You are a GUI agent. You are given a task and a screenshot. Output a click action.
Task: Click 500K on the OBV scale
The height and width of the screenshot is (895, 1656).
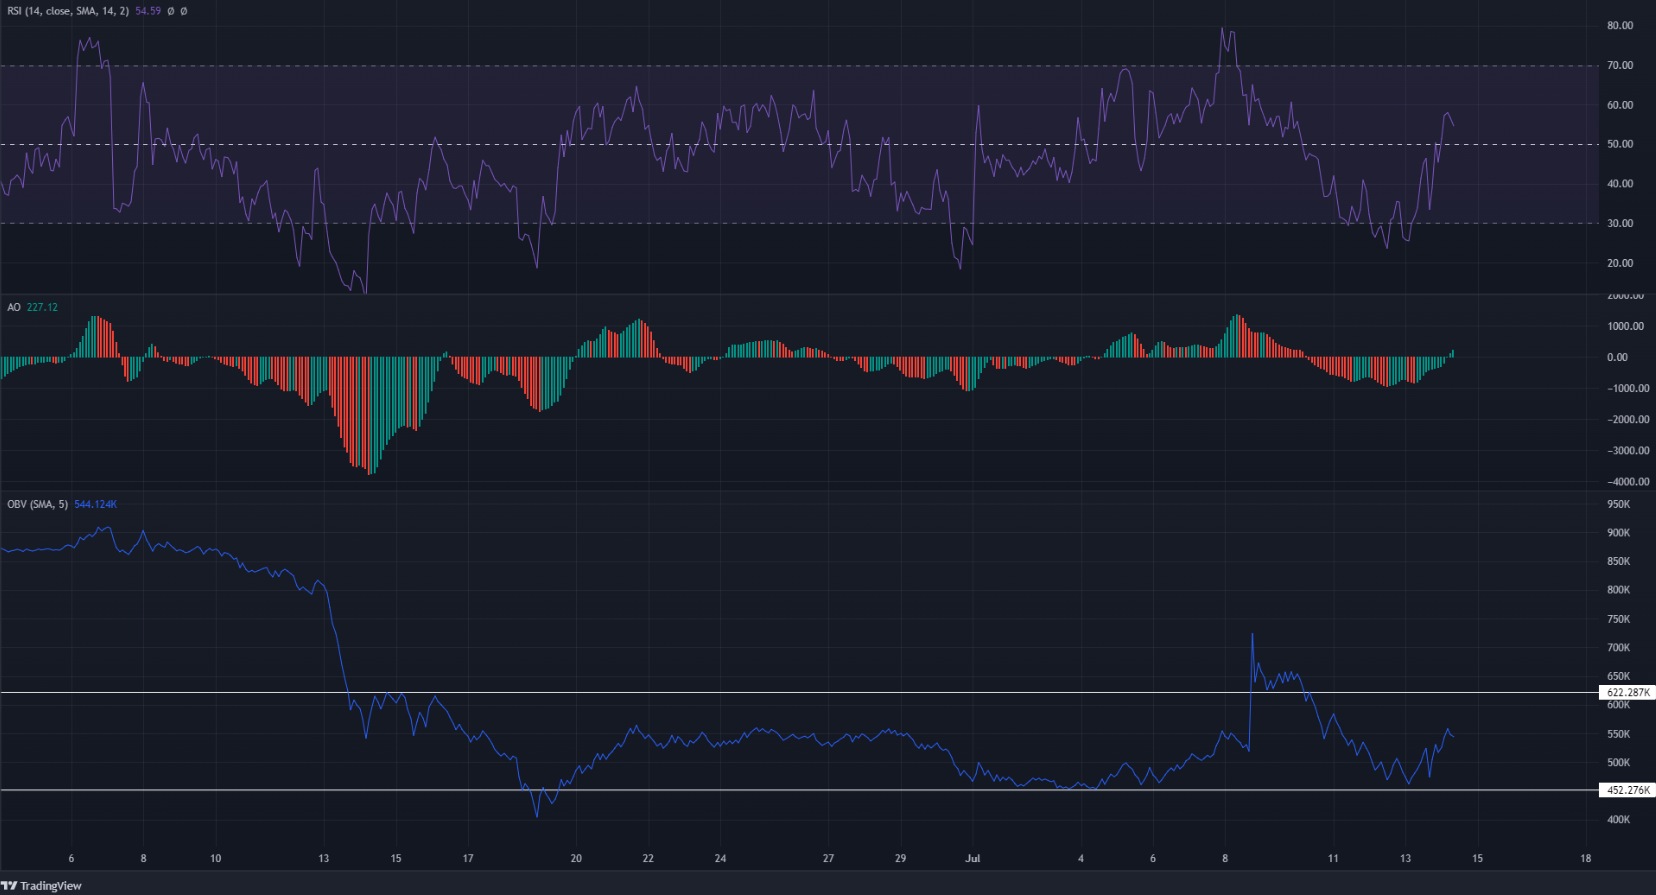(x=1618, y=762)
